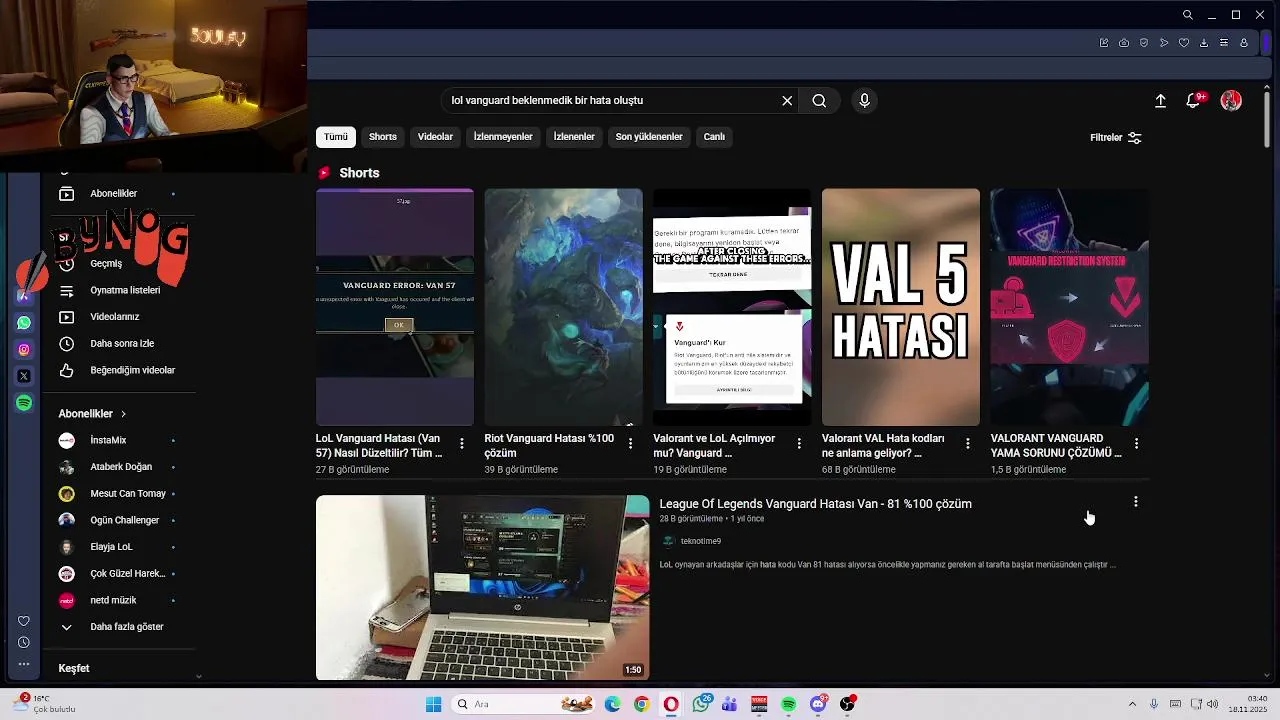Select the Videolar filter chip
The width and height of the screenshot is (1280, 720).
coord(435,137)
